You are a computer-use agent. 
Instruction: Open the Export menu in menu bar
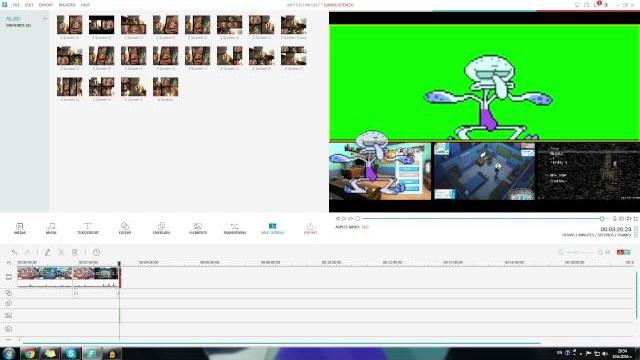(46, 5)
